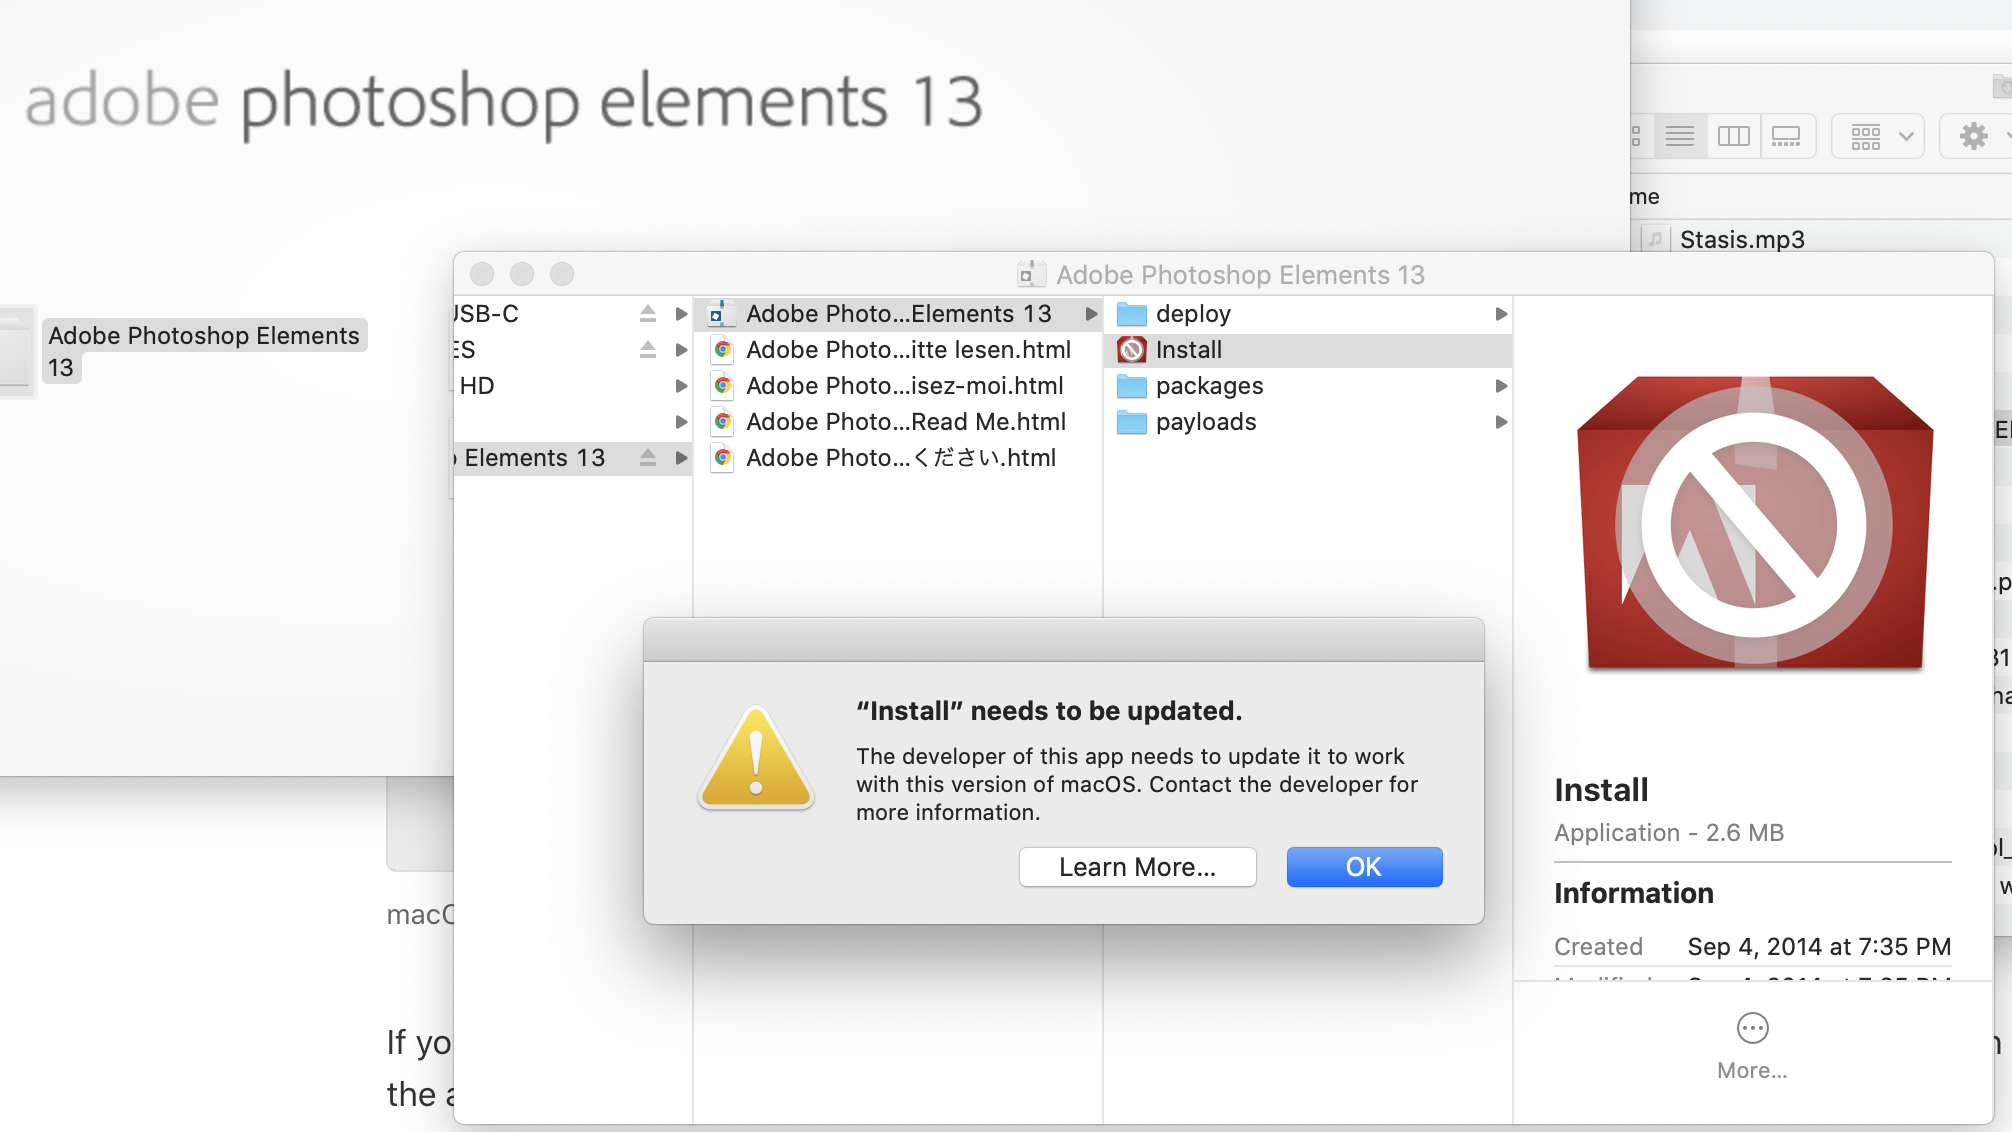Viewport: 2012px width, 1132px height.
Task: Select the Install application file
Action: pos(1188,350)
